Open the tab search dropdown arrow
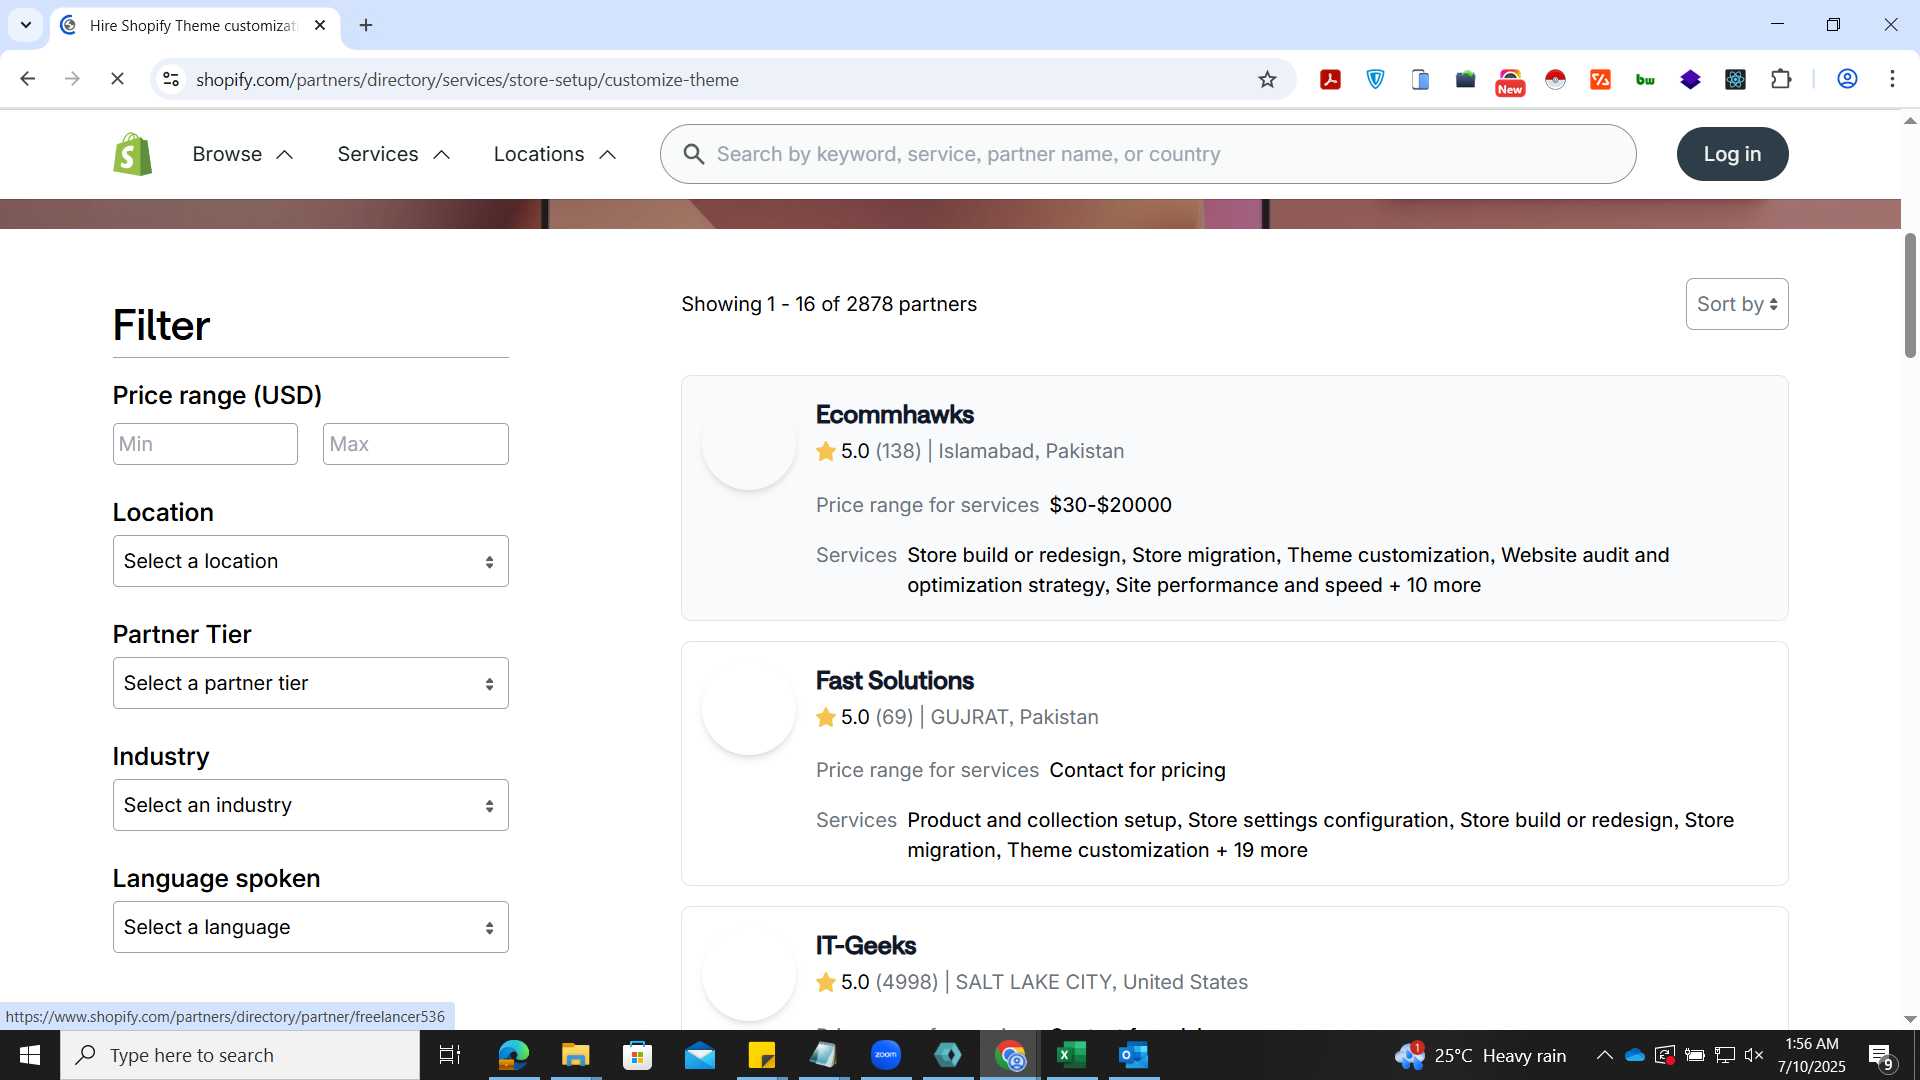 [x=26, y=25]
